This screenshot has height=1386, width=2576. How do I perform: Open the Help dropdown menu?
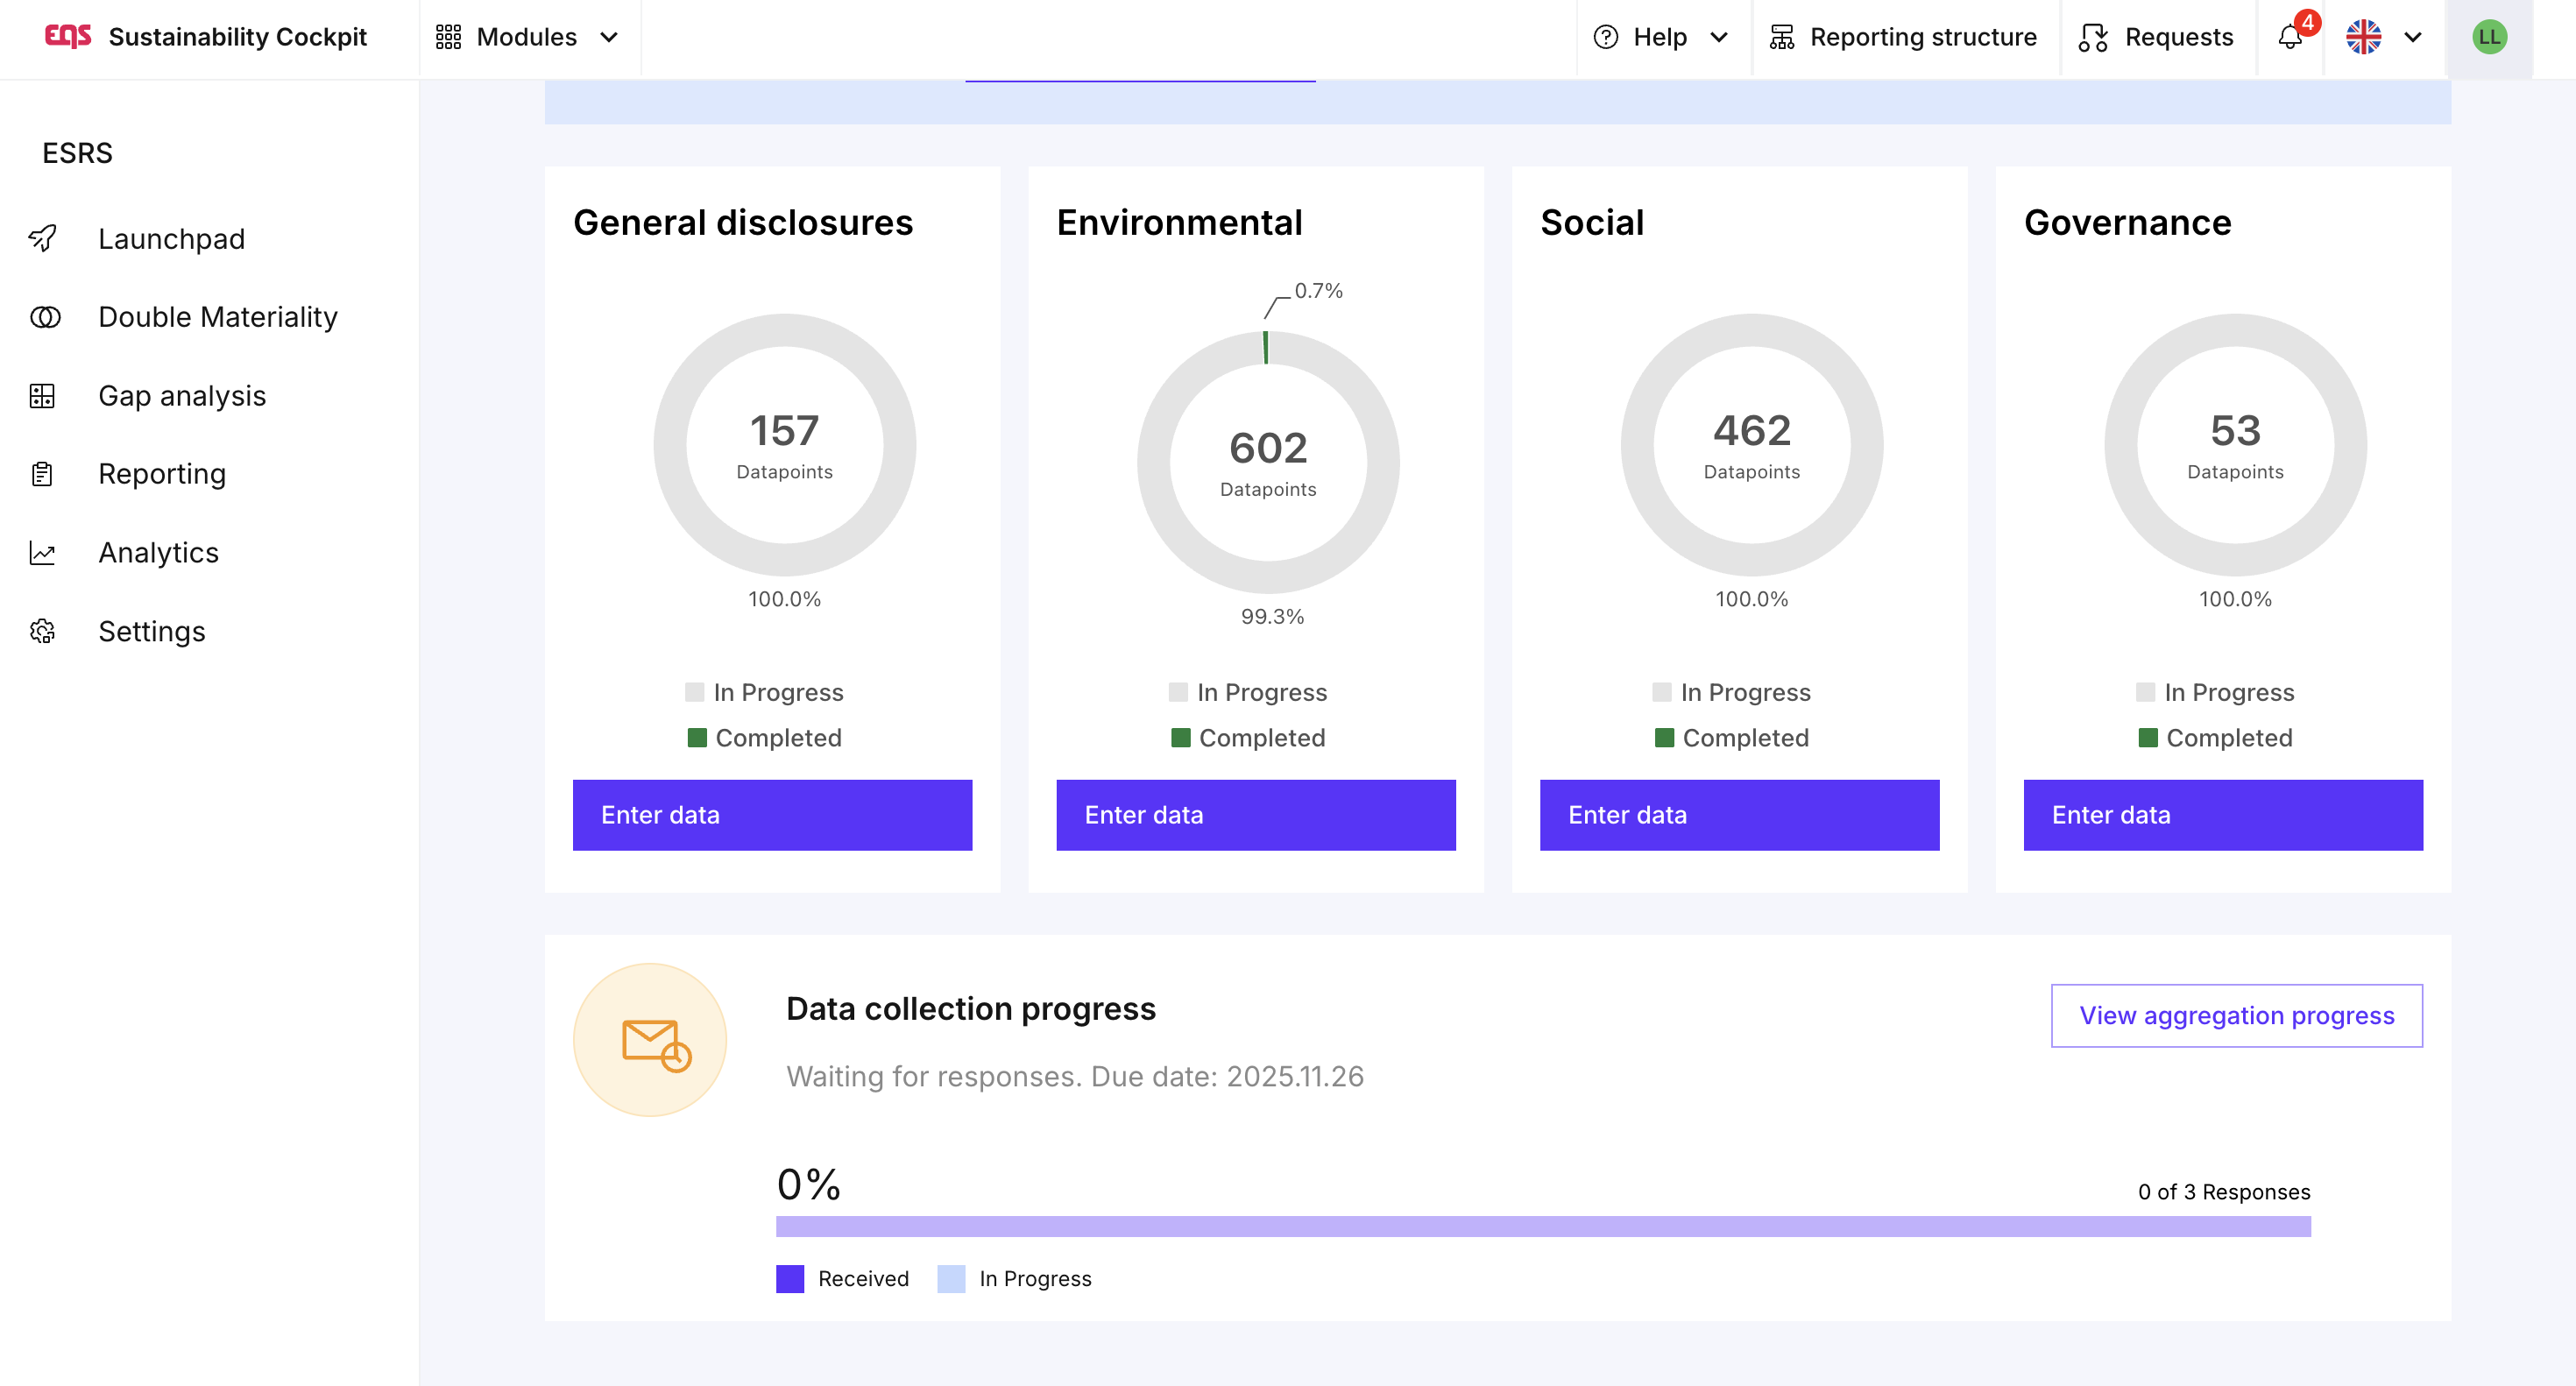(x=1661, y=37)
